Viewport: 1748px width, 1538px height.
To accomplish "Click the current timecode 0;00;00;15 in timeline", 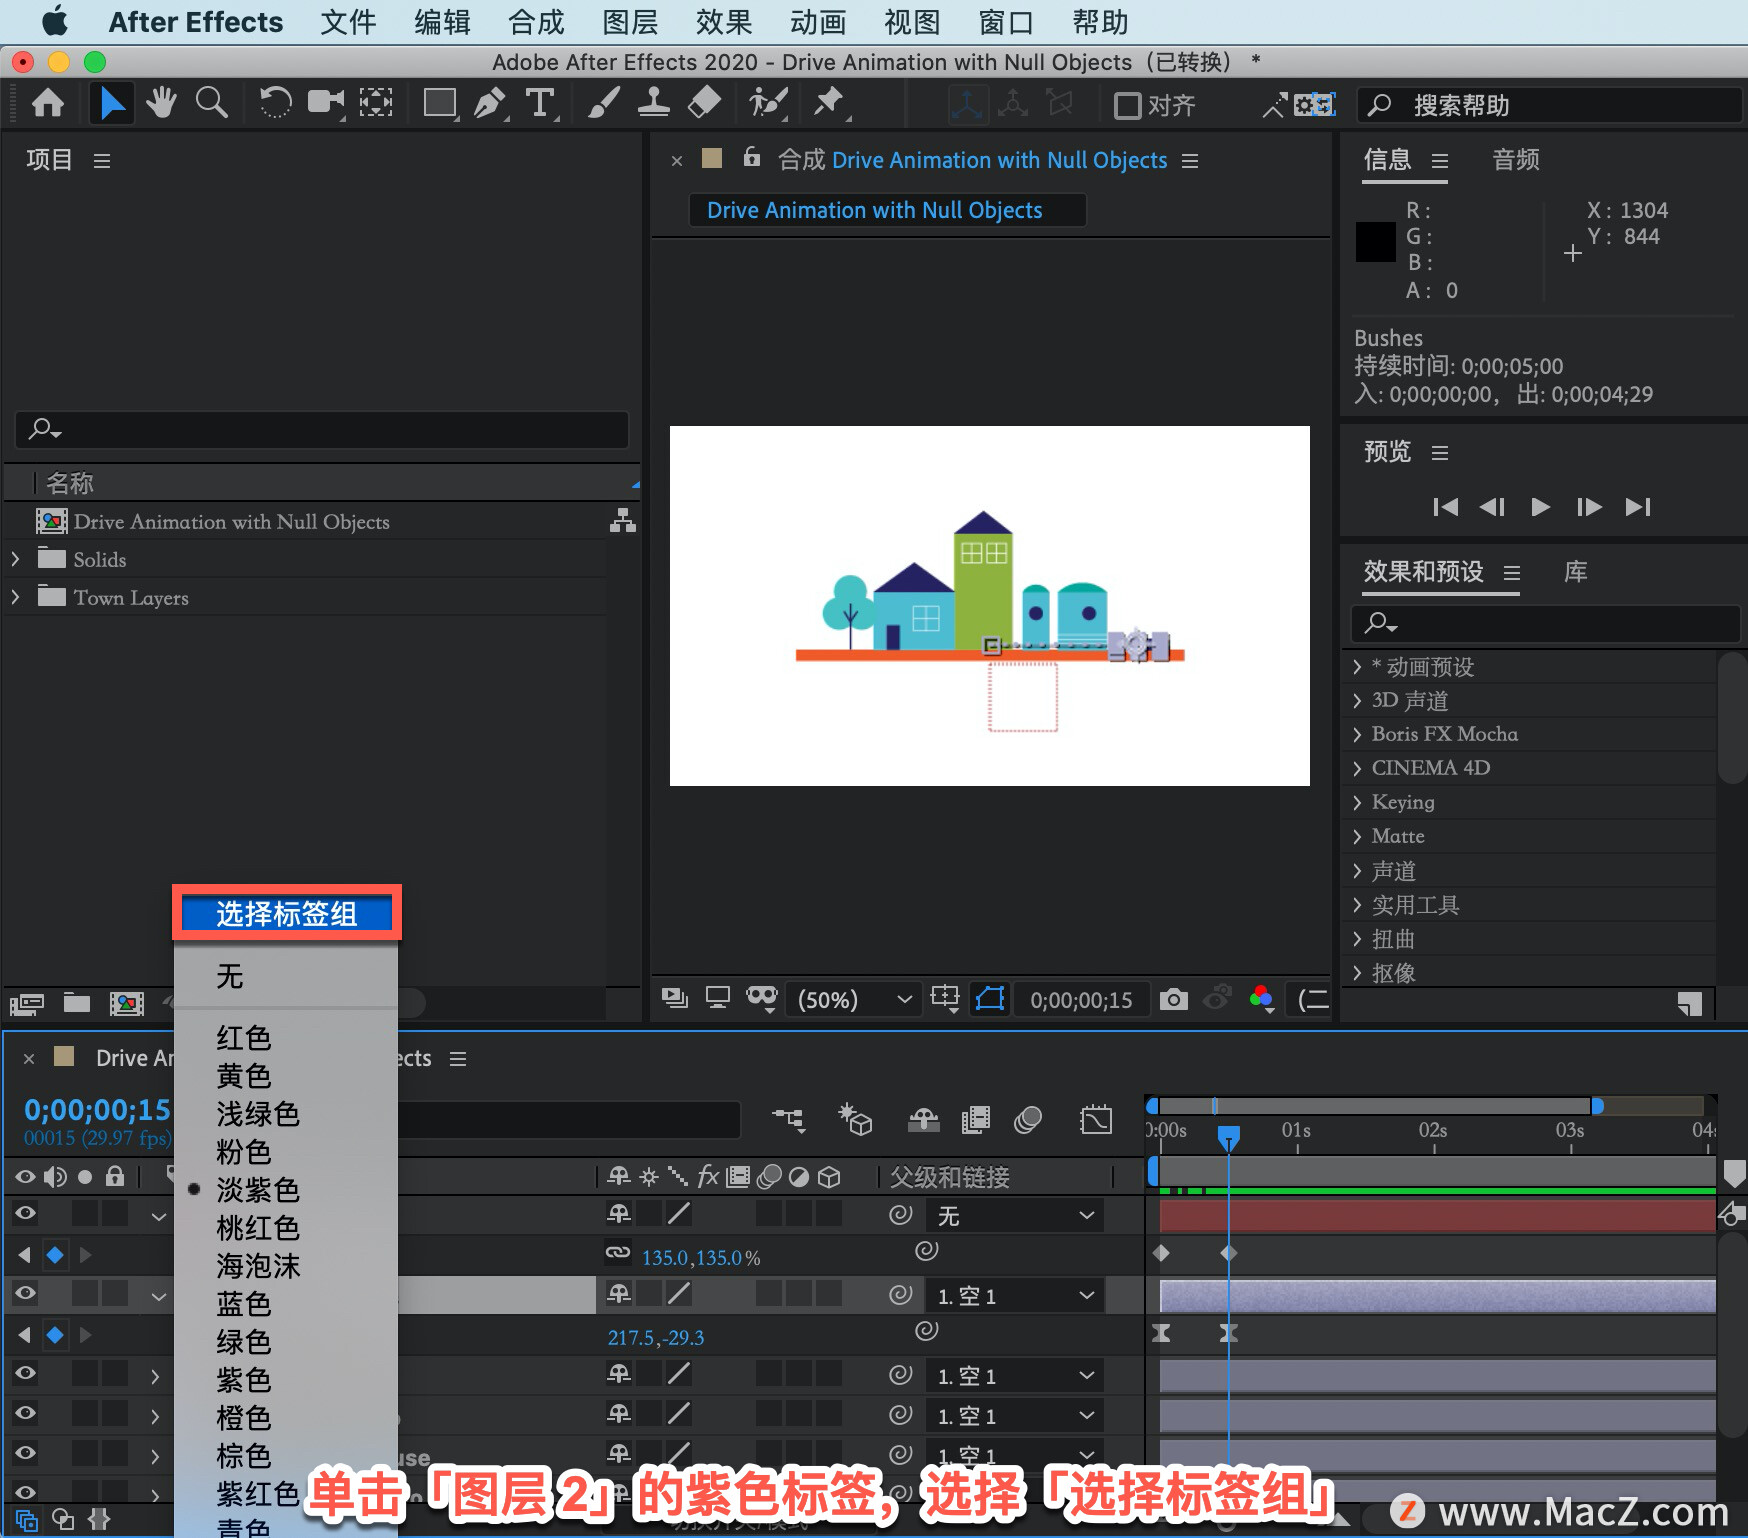I will pyautogui.click(x=98, y=1110).
